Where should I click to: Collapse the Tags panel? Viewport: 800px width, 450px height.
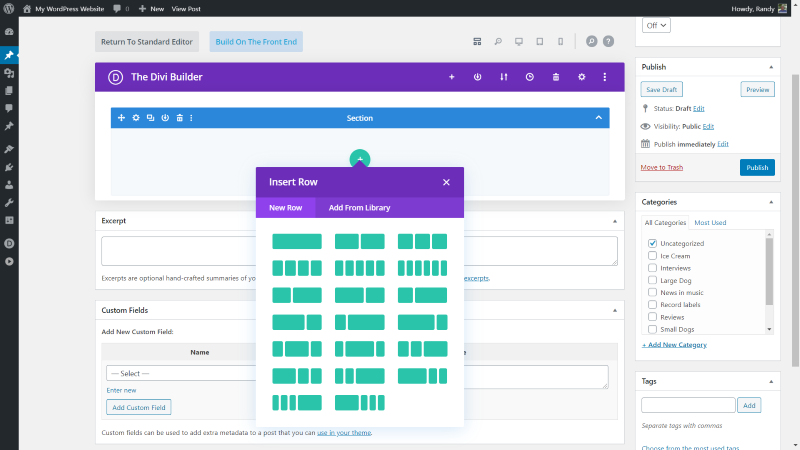[x=771, y=382]
